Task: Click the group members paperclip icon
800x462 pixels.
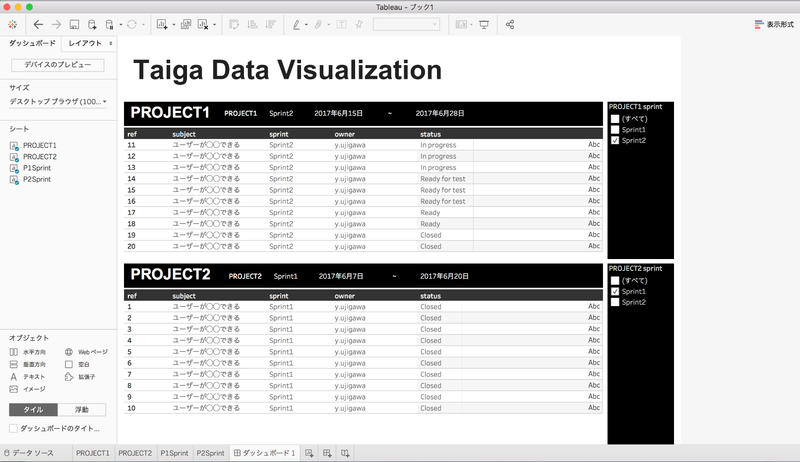Action: click(318, 24)
